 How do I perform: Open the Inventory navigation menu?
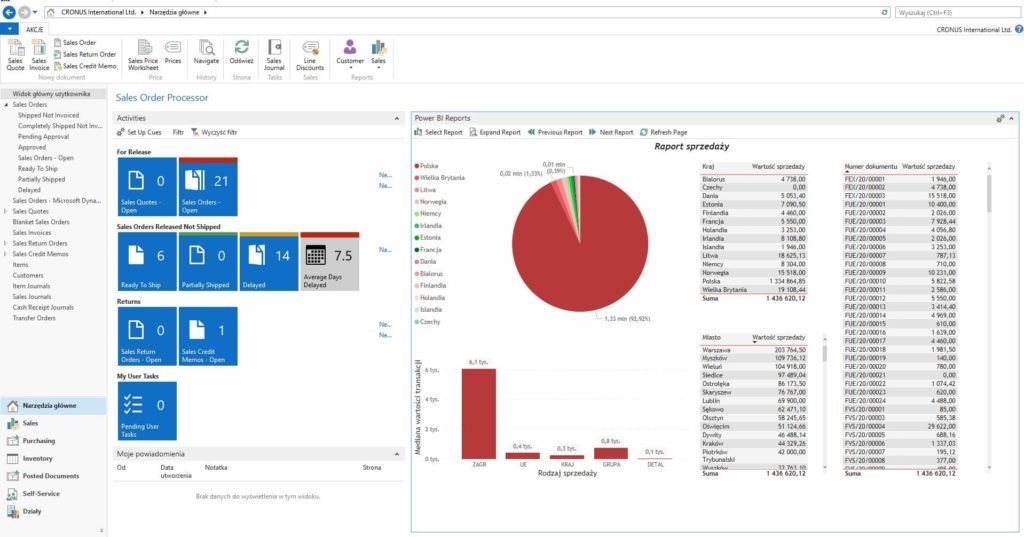click(53, 459)
